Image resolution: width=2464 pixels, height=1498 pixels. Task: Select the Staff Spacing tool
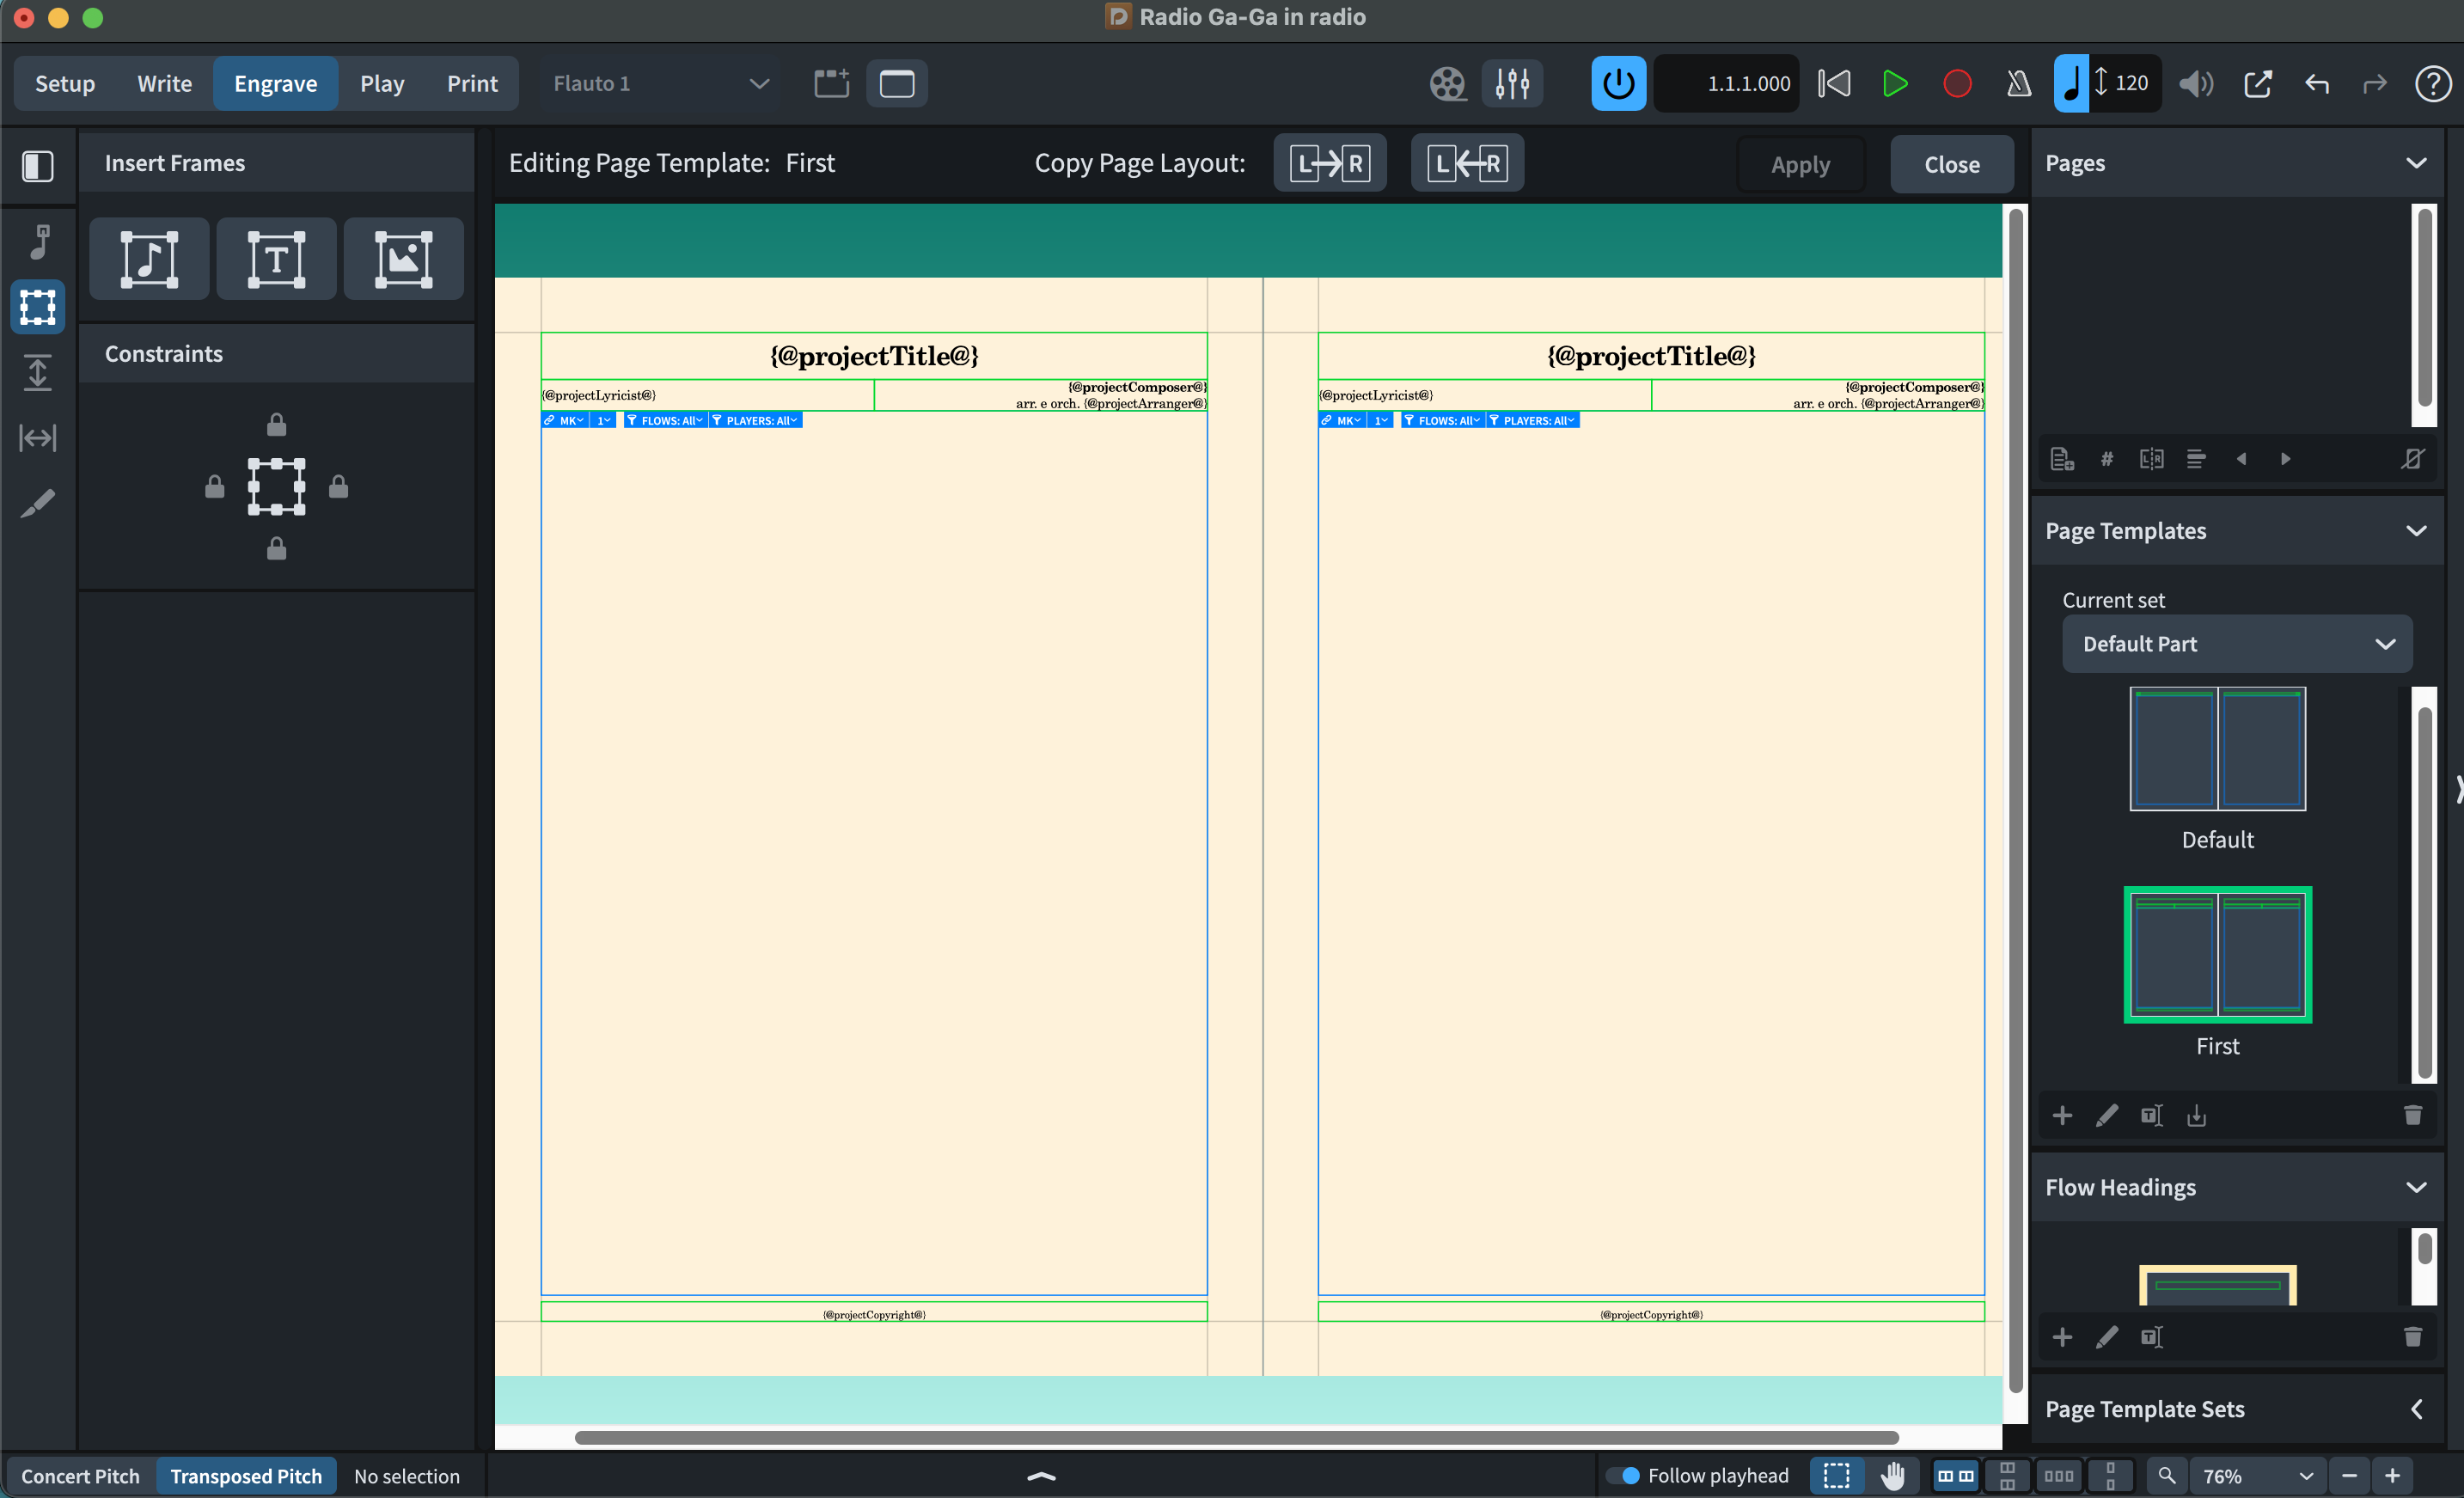tap(38, 373)
